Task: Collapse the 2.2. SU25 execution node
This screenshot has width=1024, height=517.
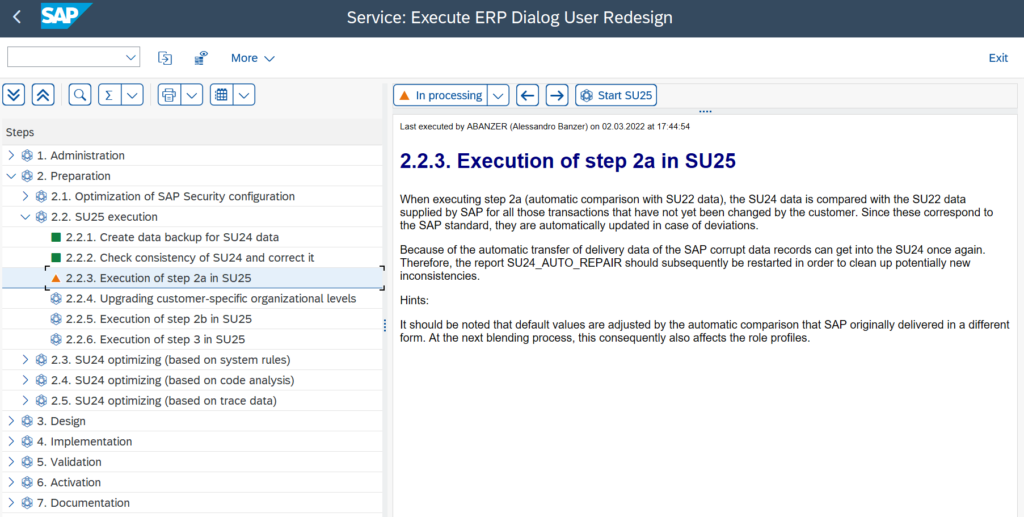Action: (x=25, y=217)
